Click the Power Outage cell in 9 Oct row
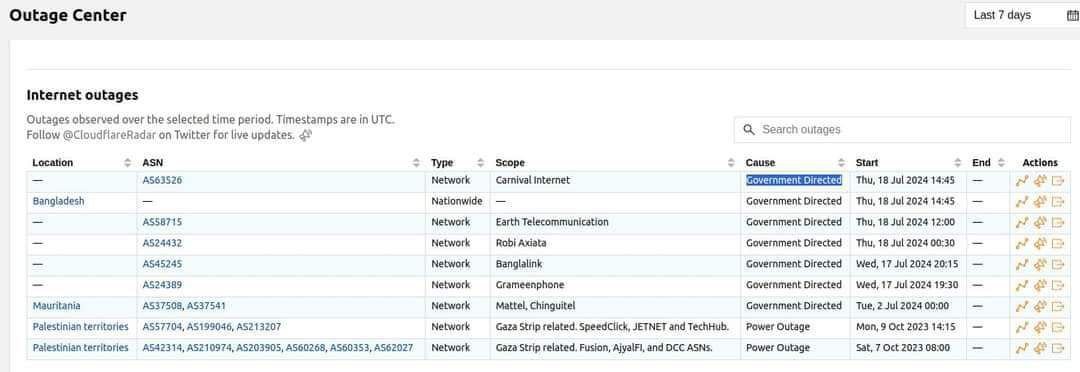This screenshot has height=372, width=1080. click(x=778, y=327)
